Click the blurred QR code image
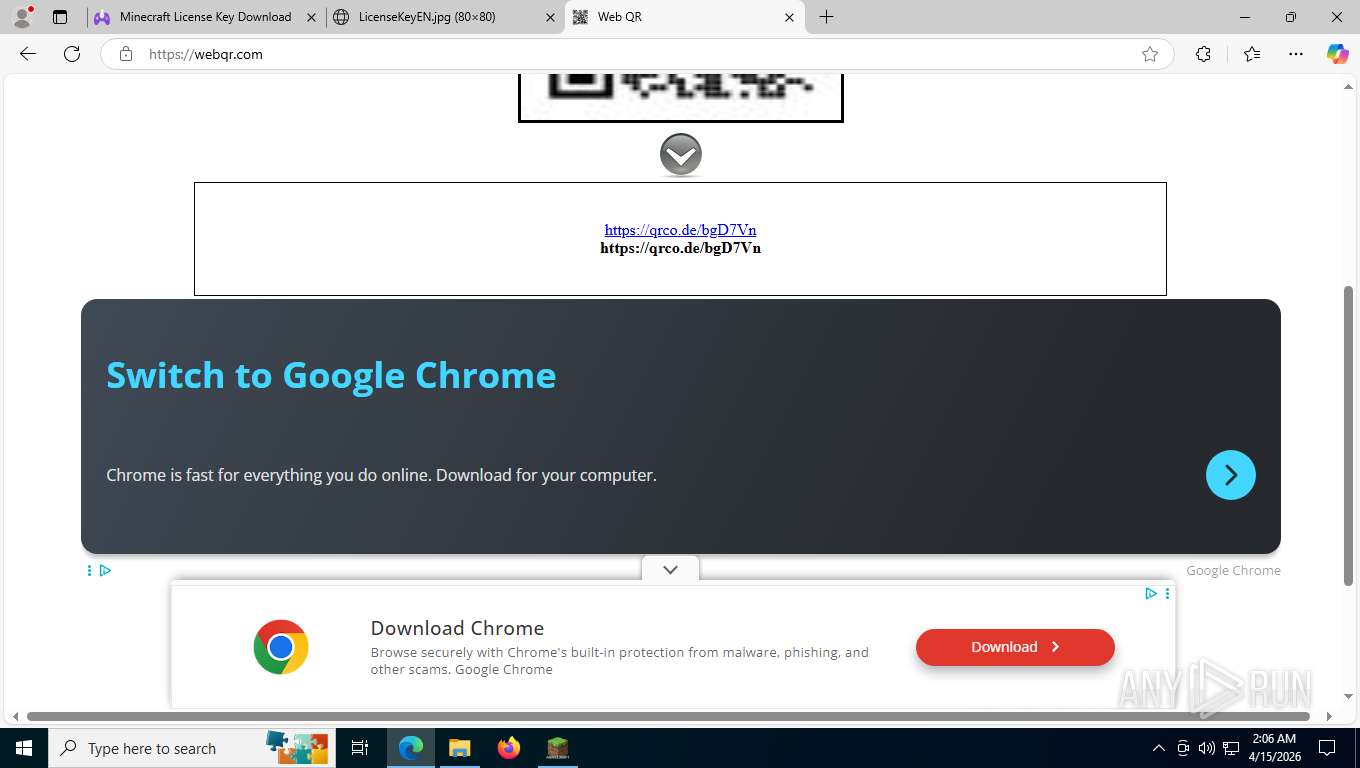1360x768 pixels. pyautogui.click(x=680, y=97)
